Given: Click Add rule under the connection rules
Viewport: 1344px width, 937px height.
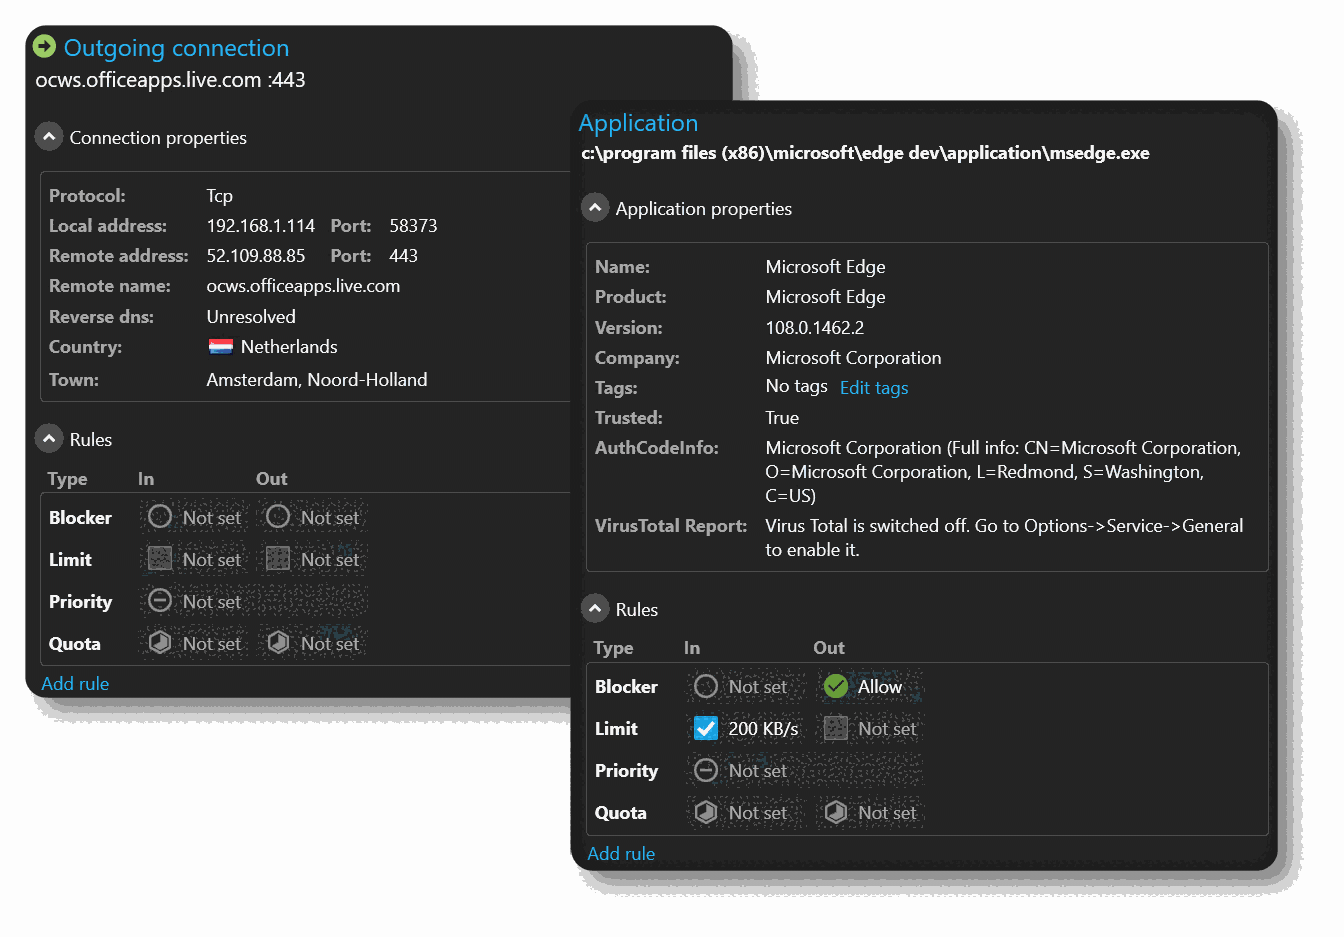Looking at the screenshot, I should (75, 683).
